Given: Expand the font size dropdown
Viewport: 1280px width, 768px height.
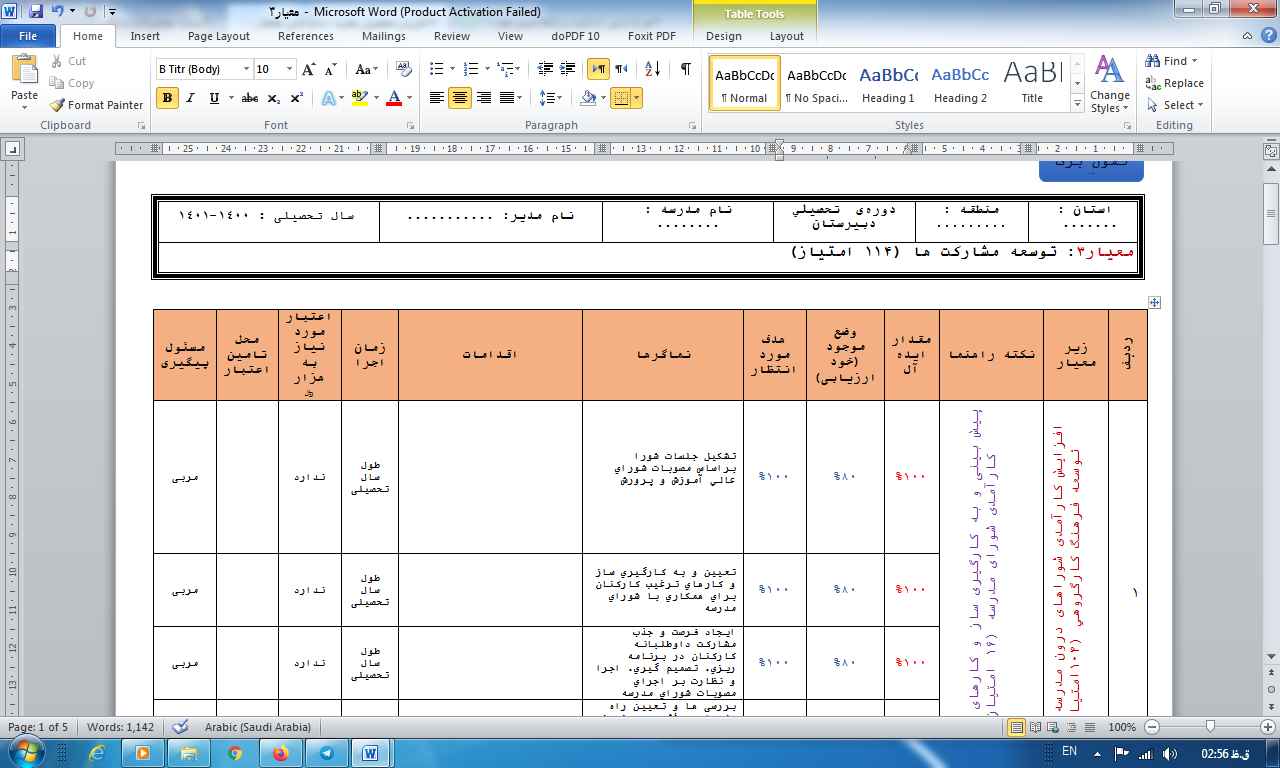Looking at the screenshot, I should pos(290,69).
